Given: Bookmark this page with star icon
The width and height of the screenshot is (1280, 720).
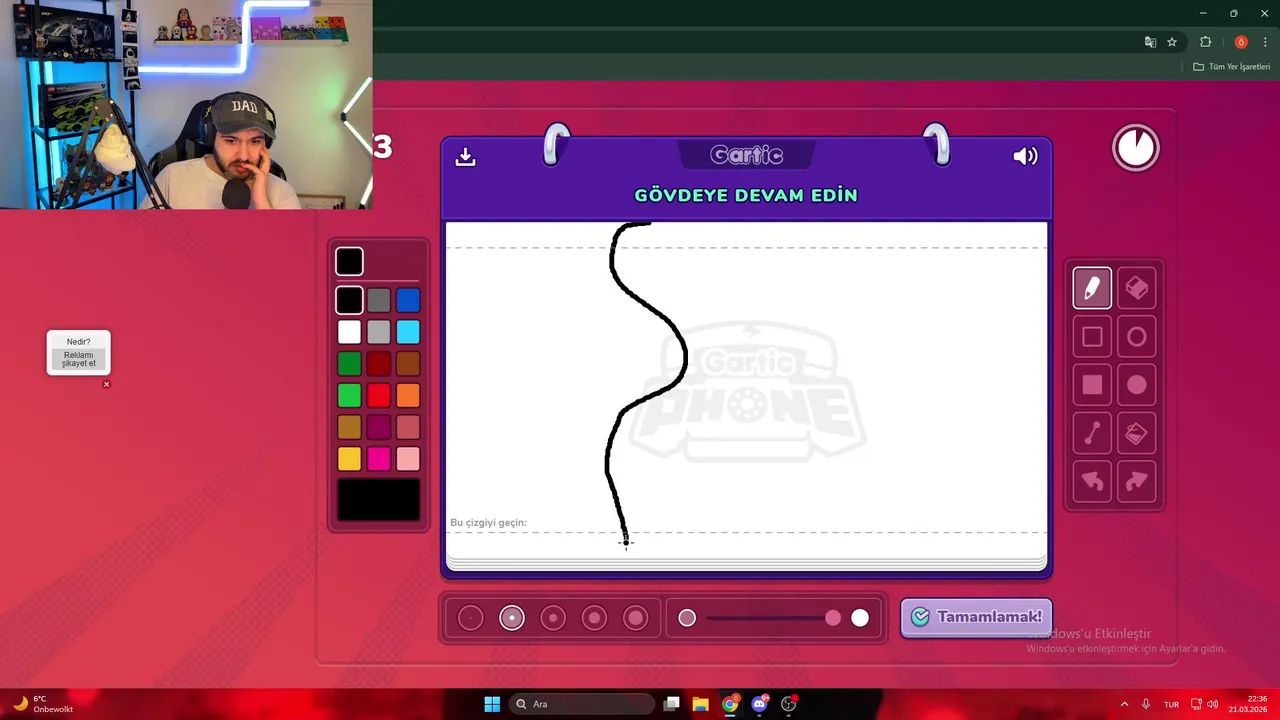Looking at the screenshot, I should [x=1172, y=42].
